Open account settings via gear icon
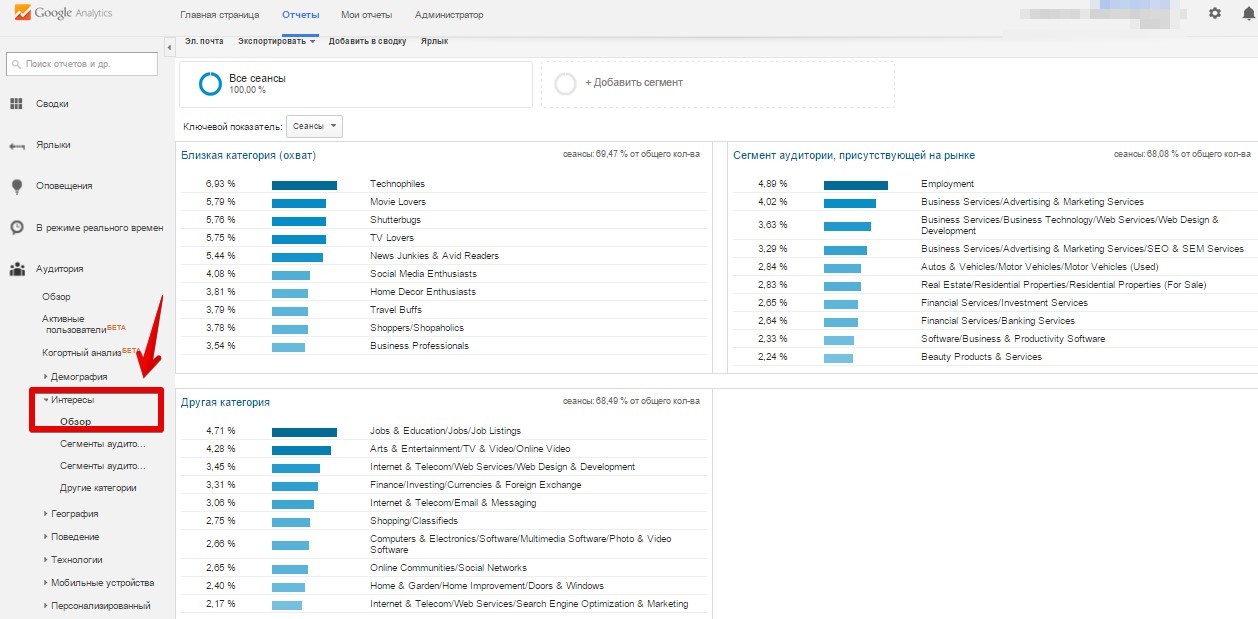This screenshot has height=619, width=1258. [1214, 15]
